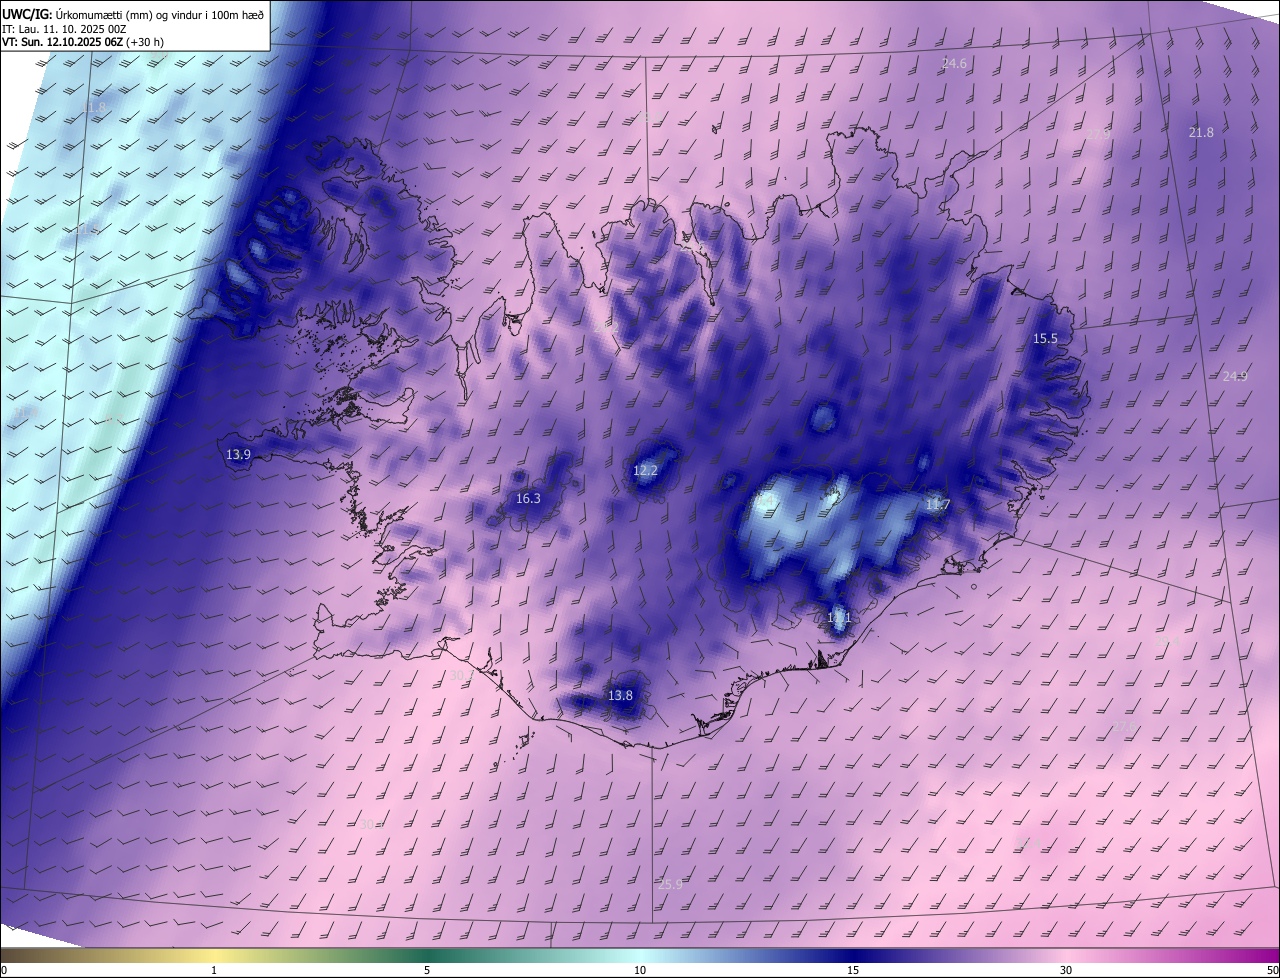
Task: Click the 12.2 value label
Action: tap(646, 470)
